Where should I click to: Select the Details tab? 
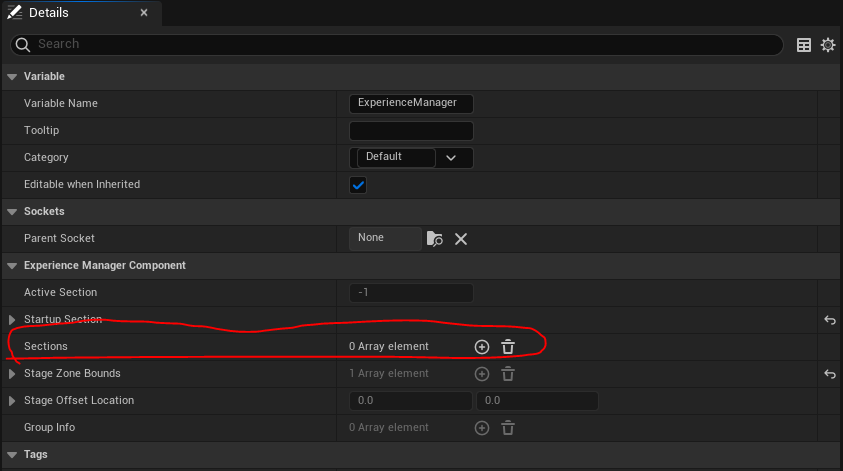click(x=62, y=13)
